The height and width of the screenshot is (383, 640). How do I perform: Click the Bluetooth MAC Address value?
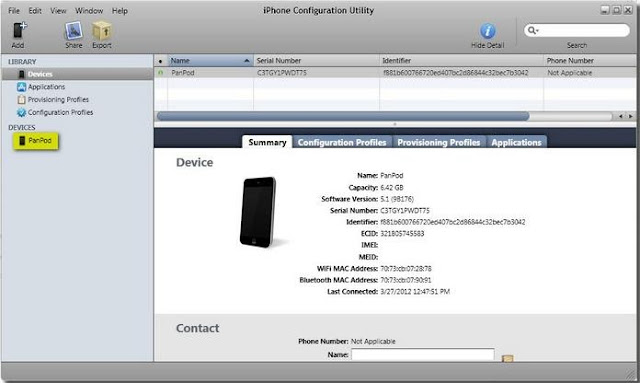(x=406, y=280)
